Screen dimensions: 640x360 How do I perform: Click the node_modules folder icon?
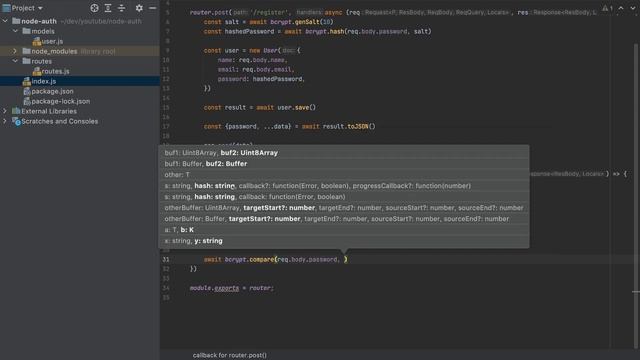(27, 51)
